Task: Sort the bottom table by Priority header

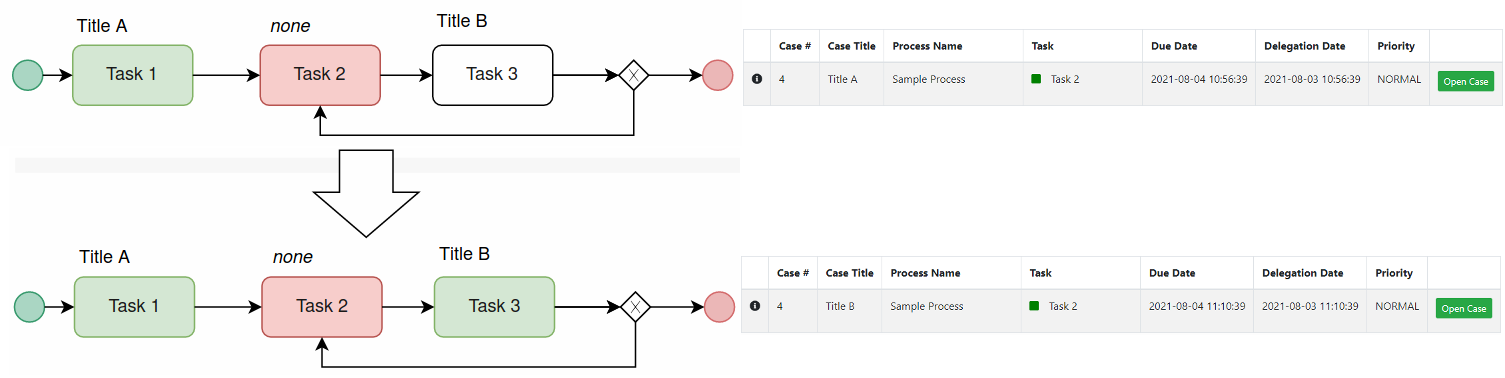Action: [1394, 273]
